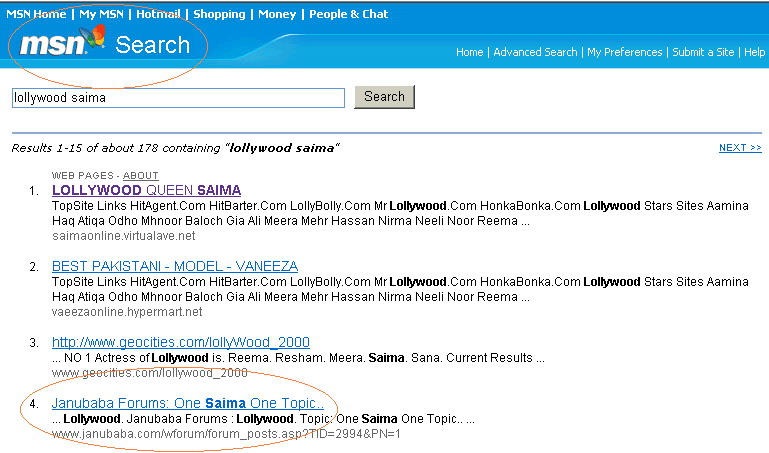This screenshot has width=769, height=453.
Task: Click the Janubaba Forums : Lollywood snippet text
Action: (x=263, y=419)
